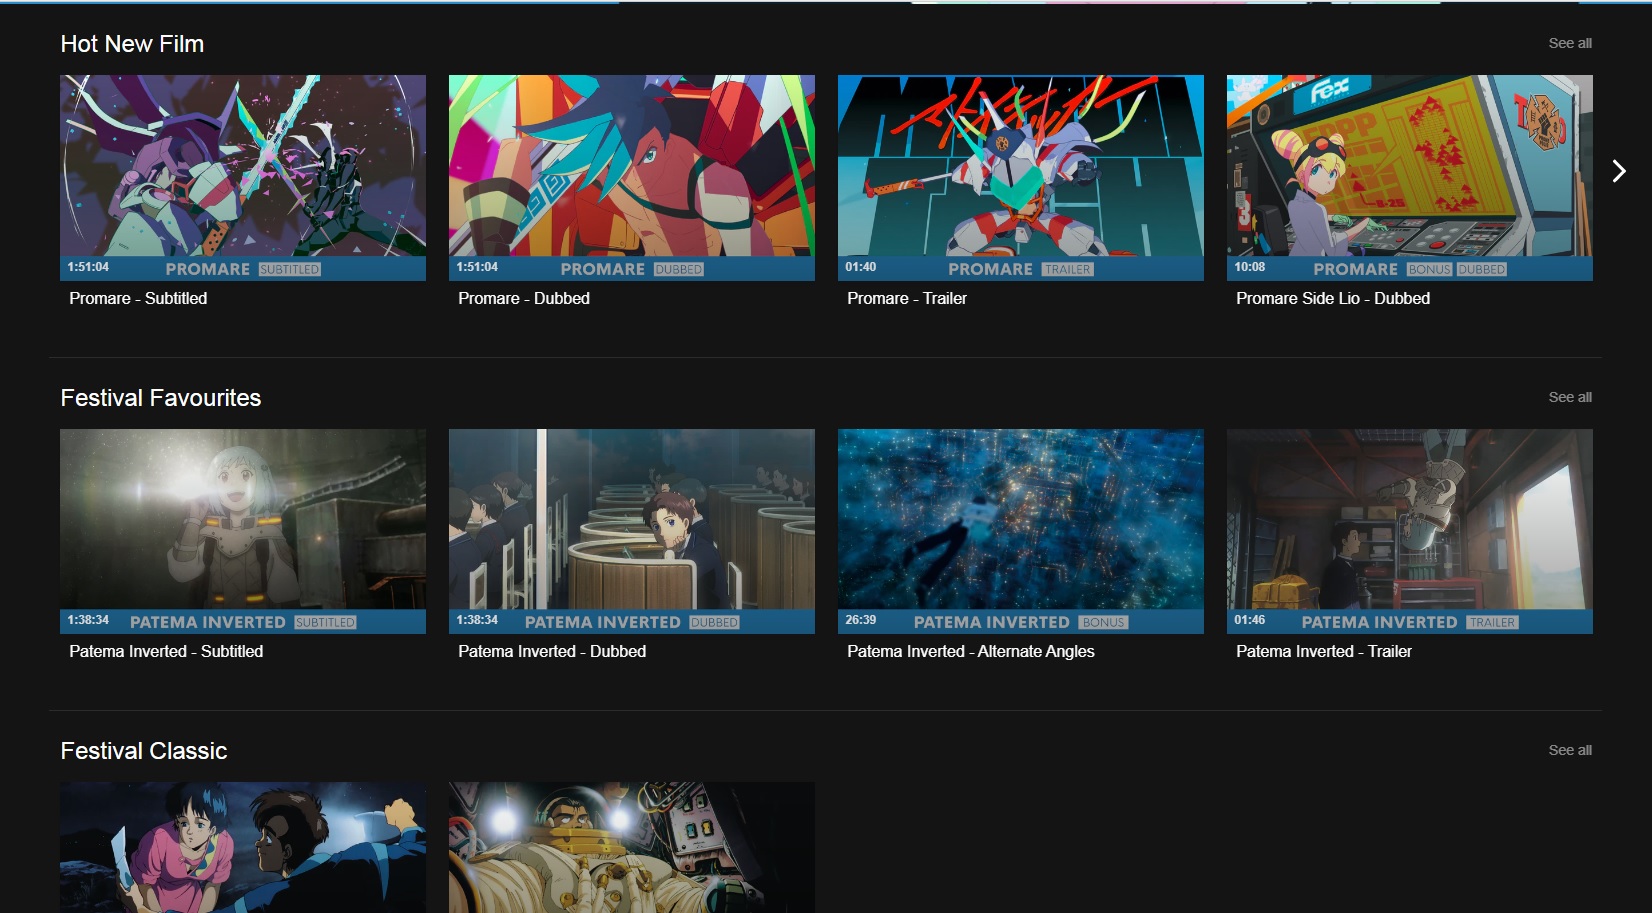
Task: Click 'Patema Inverted - Alternate Angles' title
Action: pyautogui.click(x=971, y=651)
